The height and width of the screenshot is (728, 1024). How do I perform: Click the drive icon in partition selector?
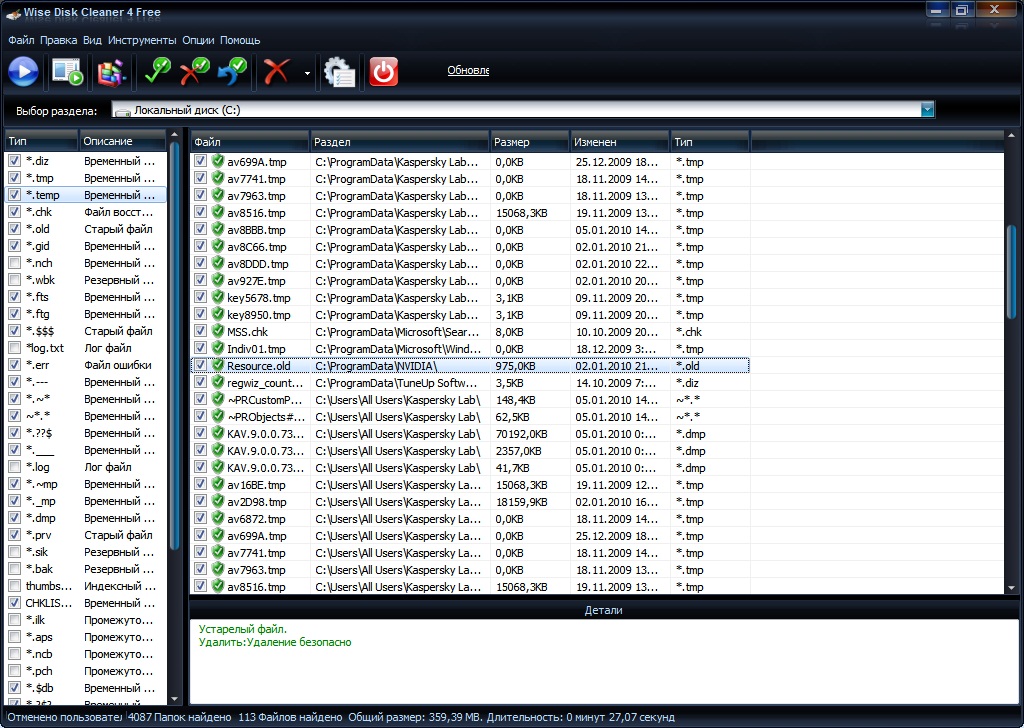coord(122,111)
